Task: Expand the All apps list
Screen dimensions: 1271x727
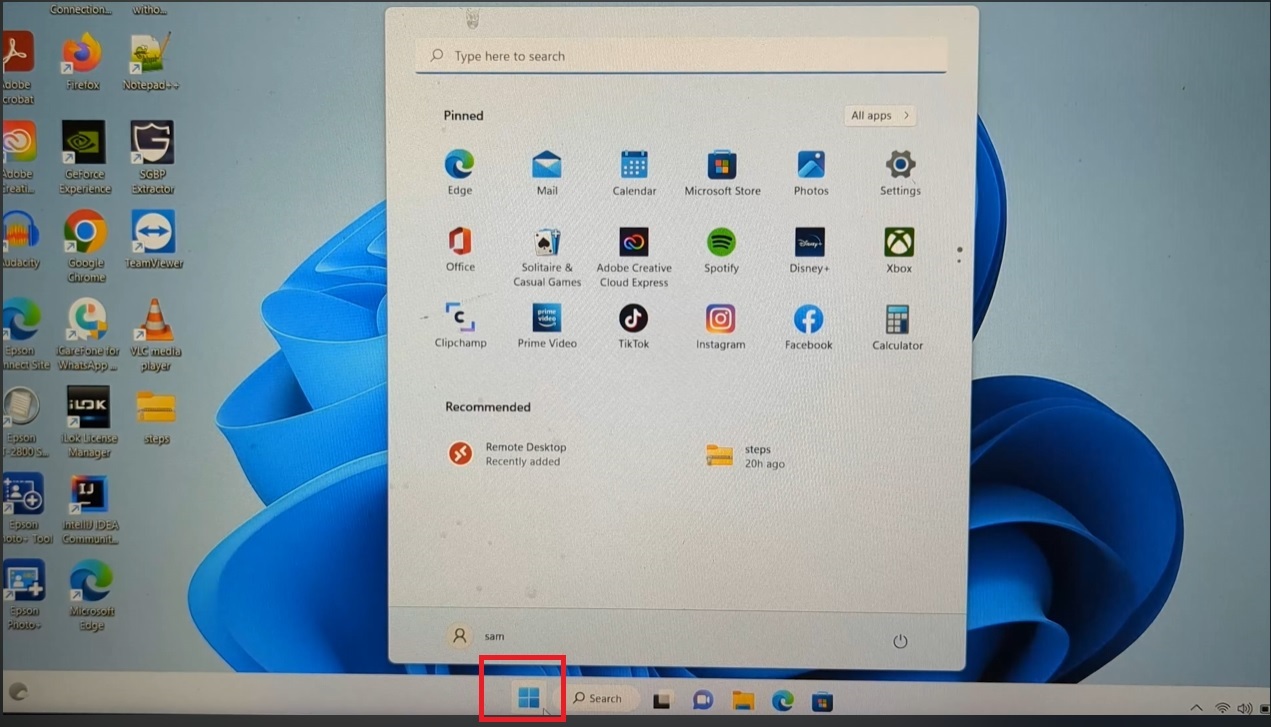Action: [x=880, y=116]
